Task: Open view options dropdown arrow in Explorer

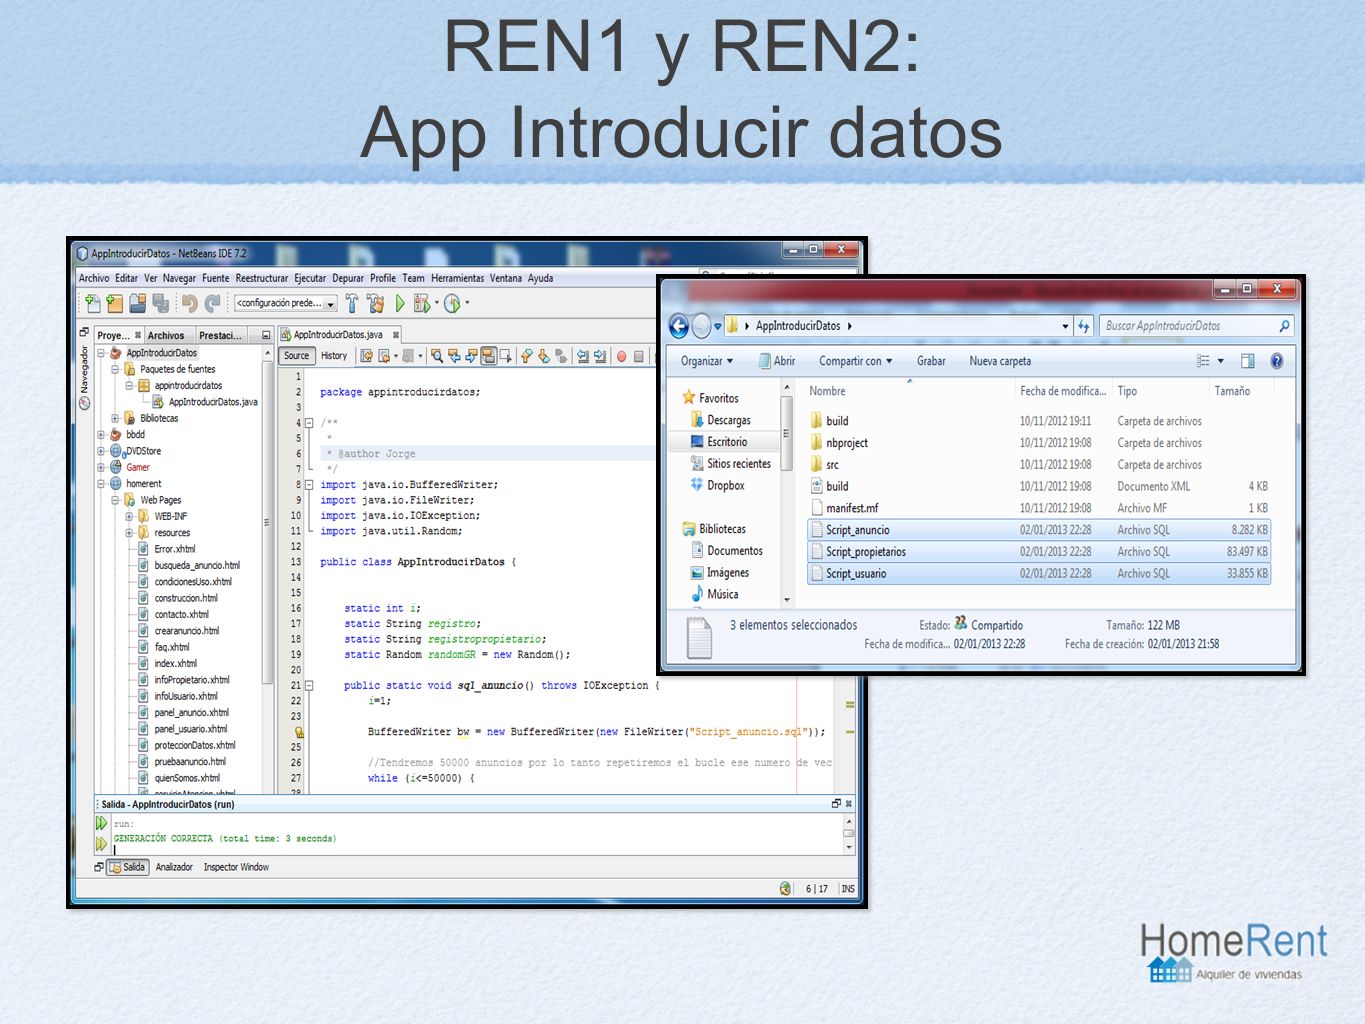Action: pos(1221,361)
